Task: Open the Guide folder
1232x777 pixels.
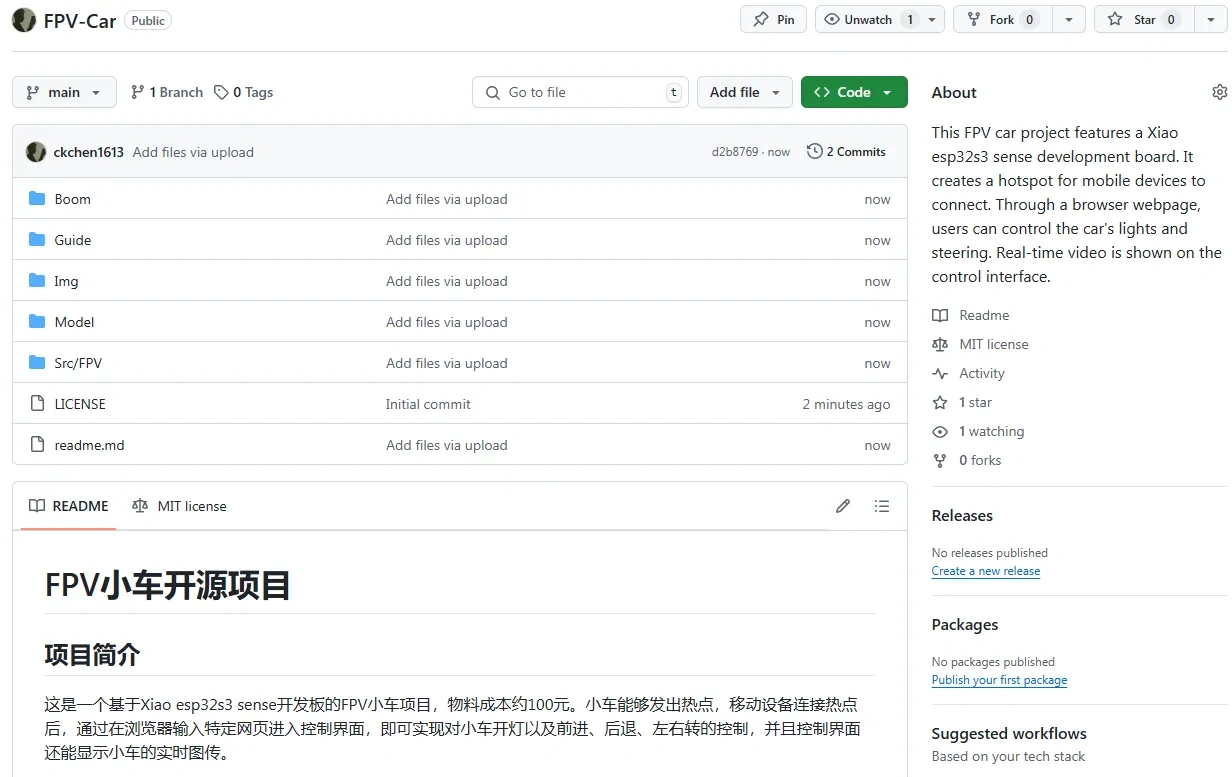Action: [x=73, y=240]
